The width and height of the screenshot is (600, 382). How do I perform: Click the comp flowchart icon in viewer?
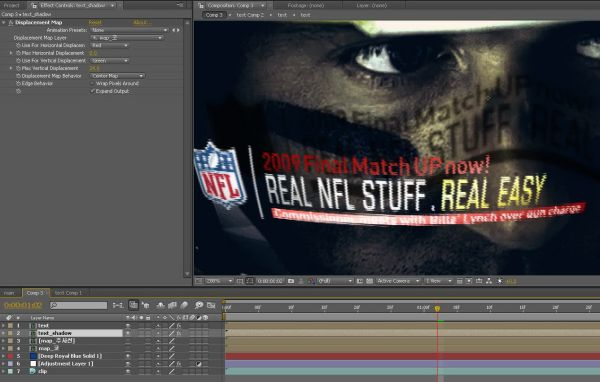(x=489, y=281)
